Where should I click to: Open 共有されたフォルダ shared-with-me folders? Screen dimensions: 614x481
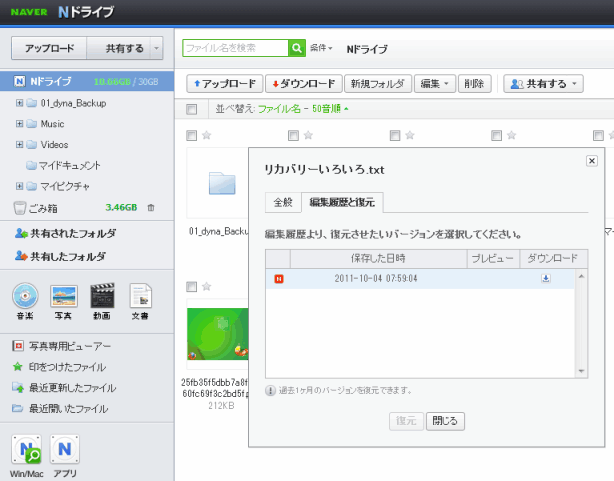[65, 233]
